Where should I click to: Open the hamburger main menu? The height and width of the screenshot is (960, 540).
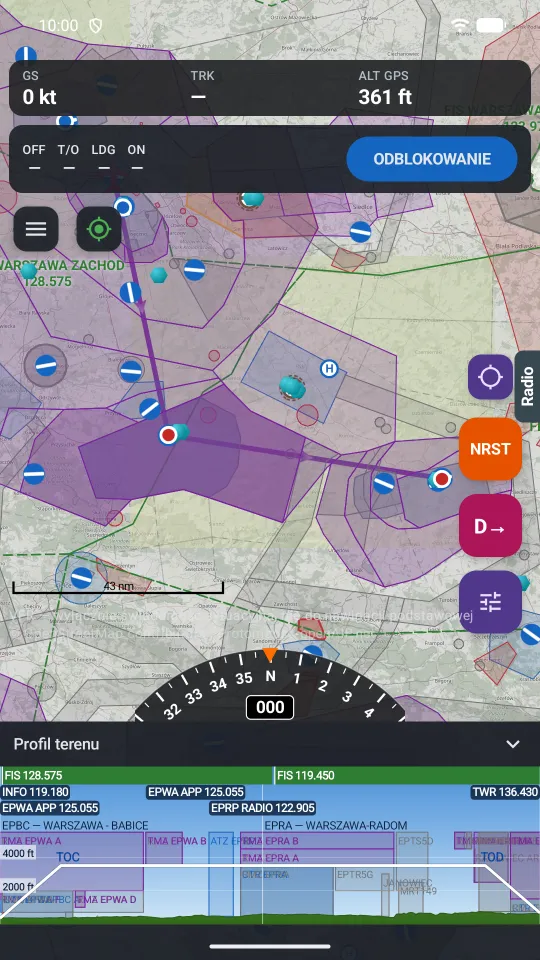[36, 229]
